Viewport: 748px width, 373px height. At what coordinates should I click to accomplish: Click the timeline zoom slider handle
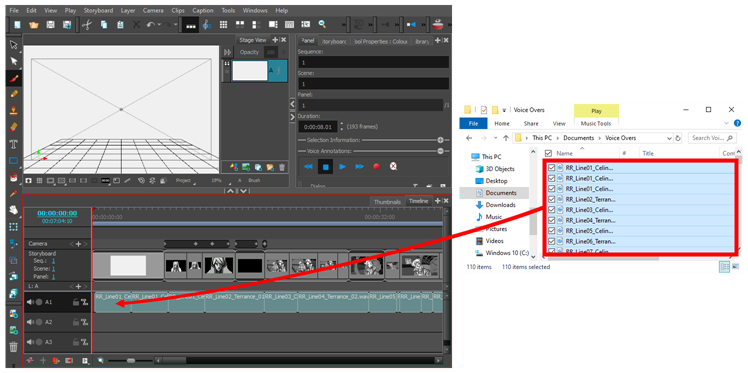[x=131, y=360]
